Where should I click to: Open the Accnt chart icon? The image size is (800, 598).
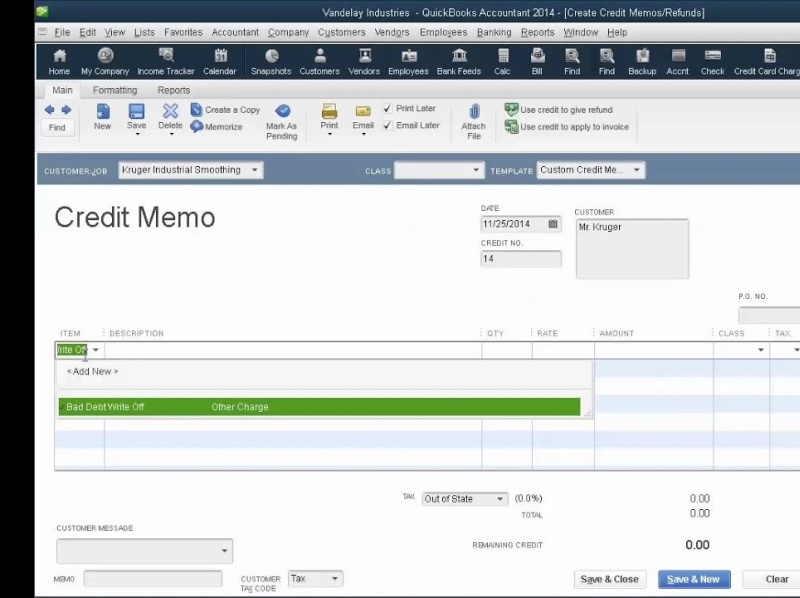[x=678, y=62]
